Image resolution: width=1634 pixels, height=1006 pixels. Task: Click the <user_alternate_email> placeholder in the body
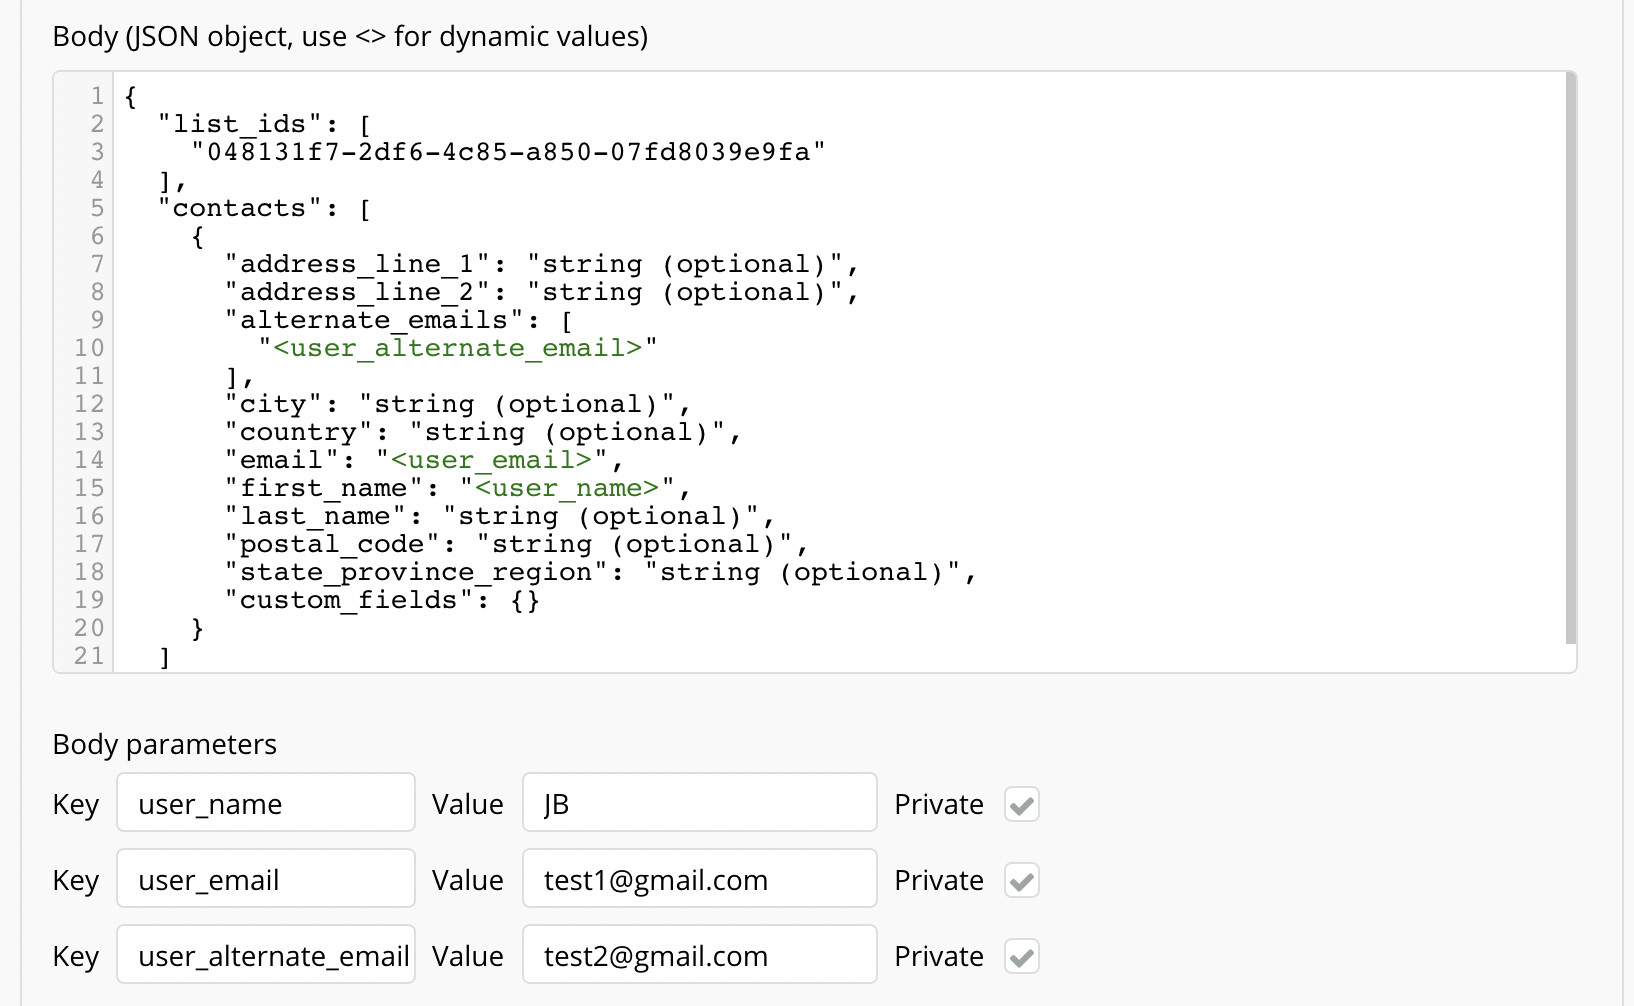point(457,348)
